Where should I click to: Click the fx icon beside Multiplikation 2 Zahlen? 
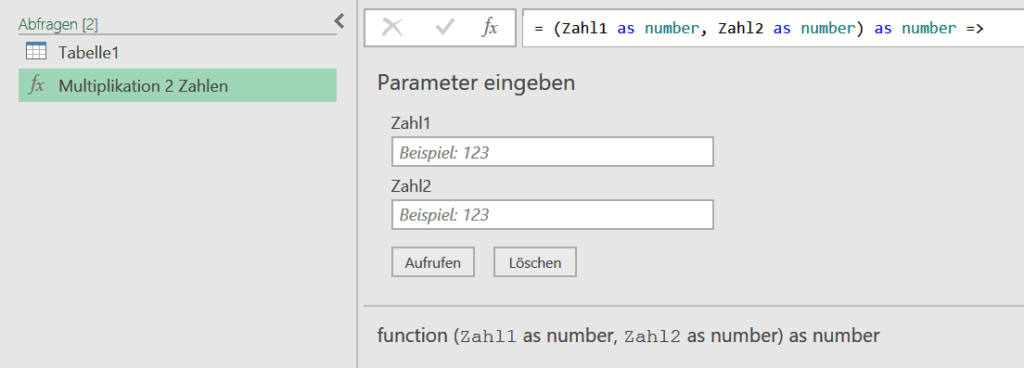coord(37,85)
